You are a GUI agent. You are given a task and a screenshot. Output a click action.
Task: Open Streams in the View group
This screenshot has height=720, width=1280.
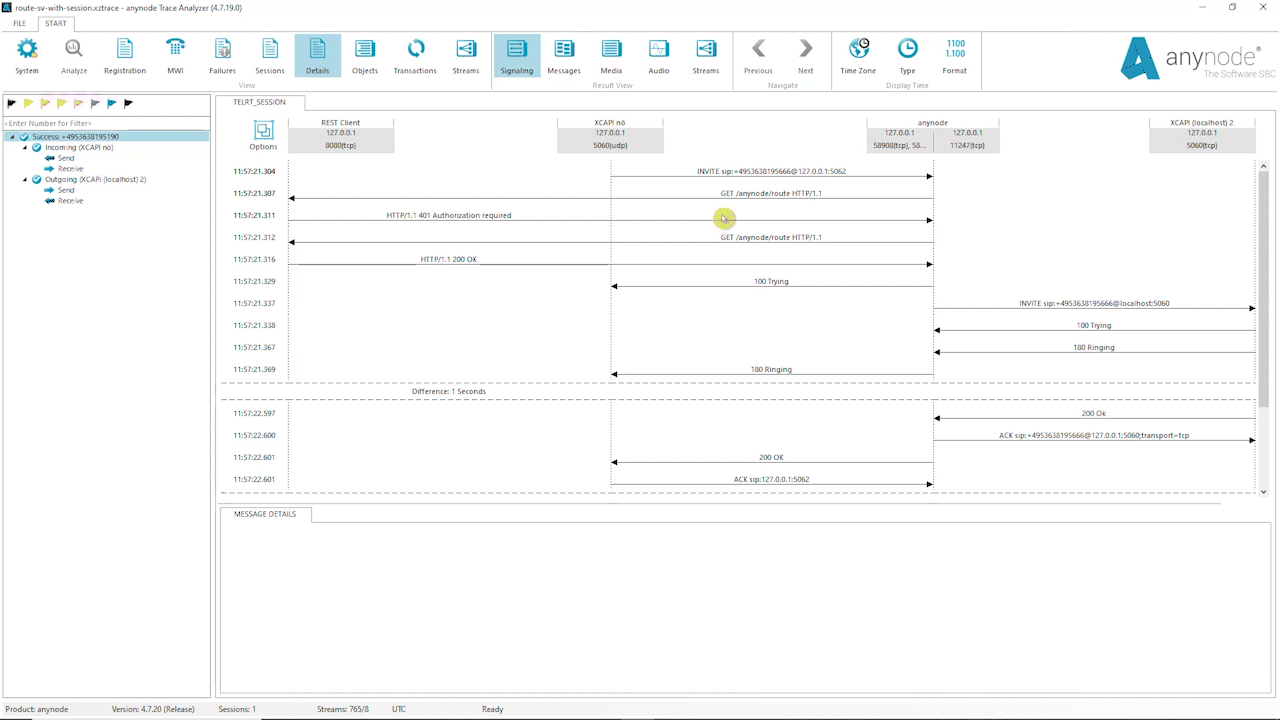(x=466, y=56)
